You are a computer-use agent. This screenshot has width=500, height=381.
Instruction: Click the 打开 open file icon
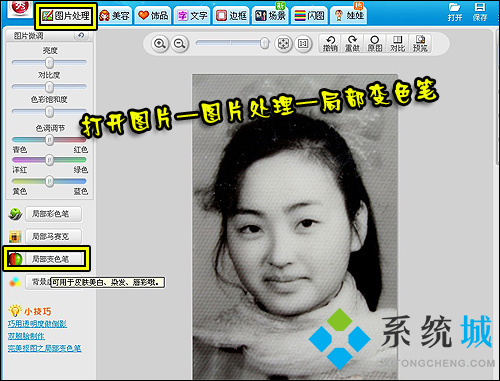pos(455,12)
